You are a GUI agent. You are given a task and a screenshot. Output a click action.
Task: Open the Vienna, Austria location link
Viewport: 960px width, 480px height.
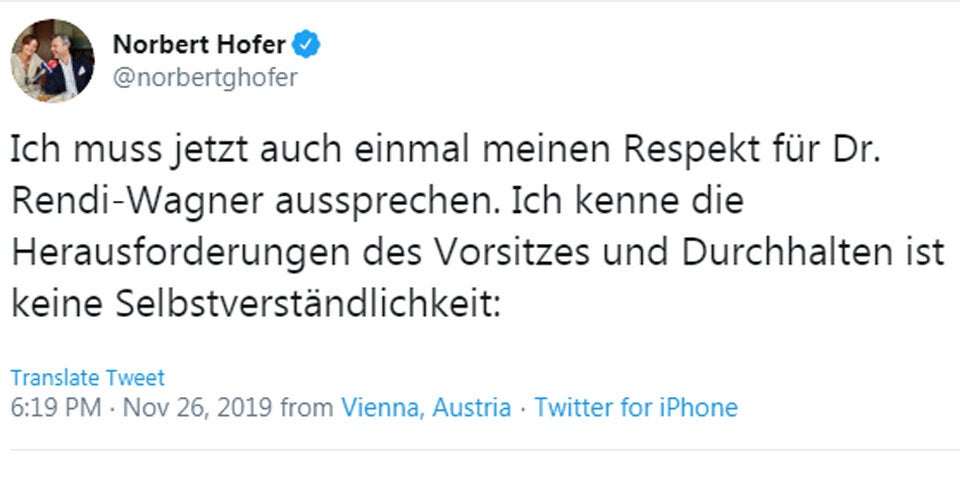pos(426,408)
